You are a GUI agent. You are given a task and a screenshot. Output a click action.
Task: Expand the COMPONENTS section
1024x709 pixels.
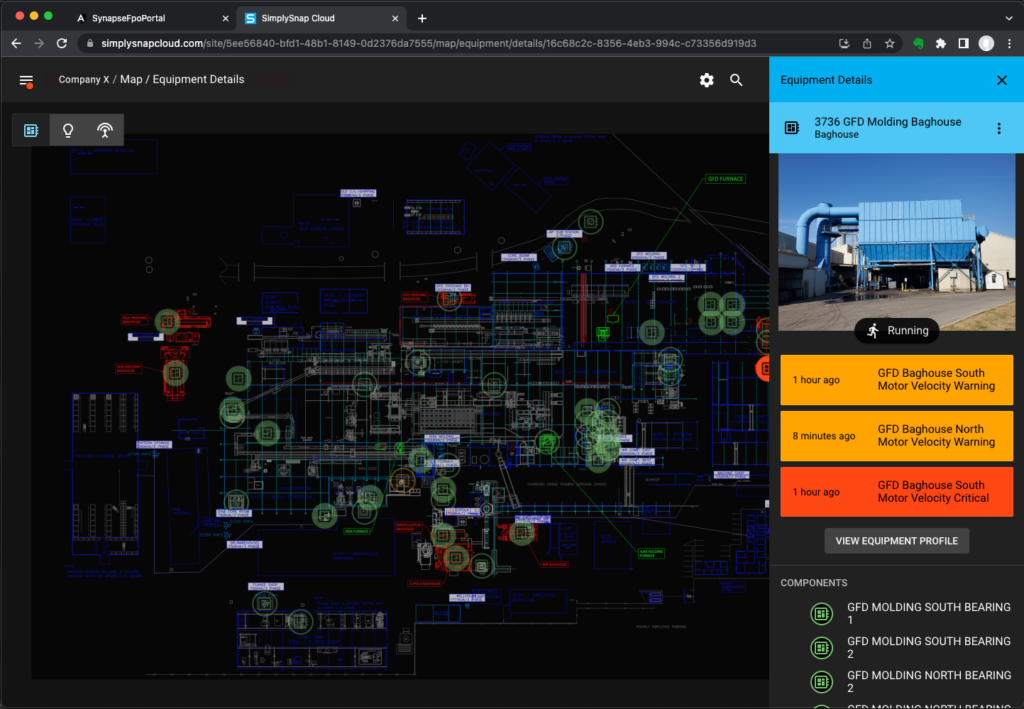coord(813,582)
